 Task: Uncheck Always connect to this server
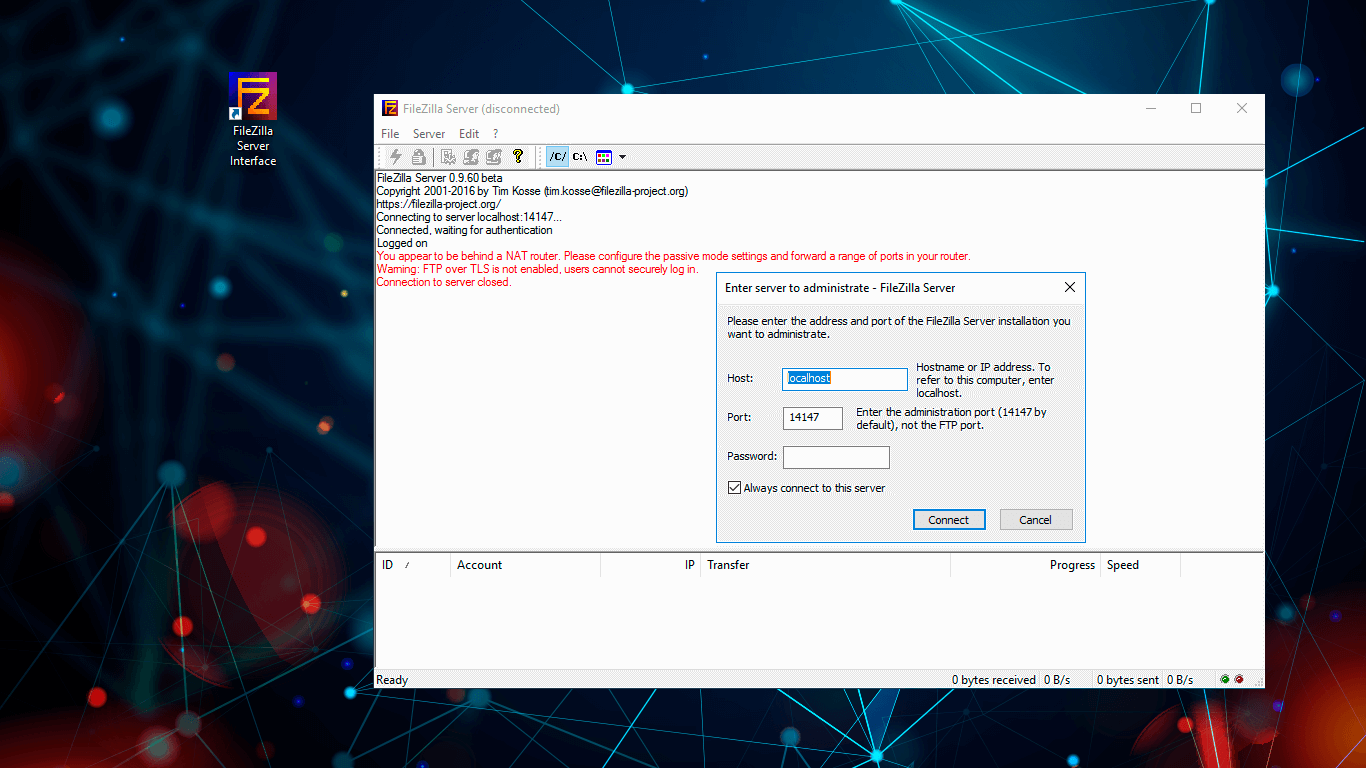735,487
